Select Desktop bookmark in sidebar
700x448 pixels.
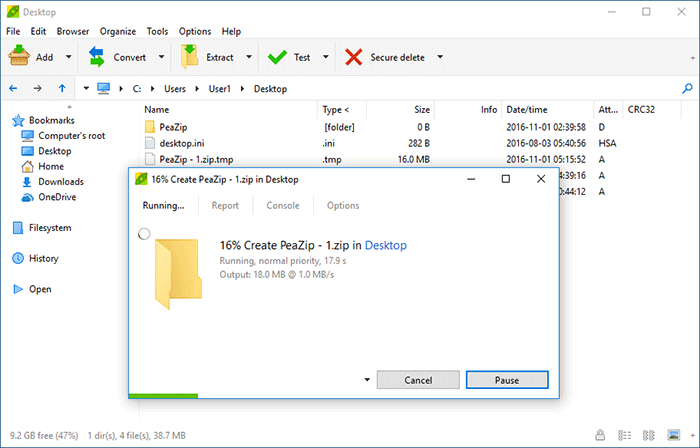point(54,151)
